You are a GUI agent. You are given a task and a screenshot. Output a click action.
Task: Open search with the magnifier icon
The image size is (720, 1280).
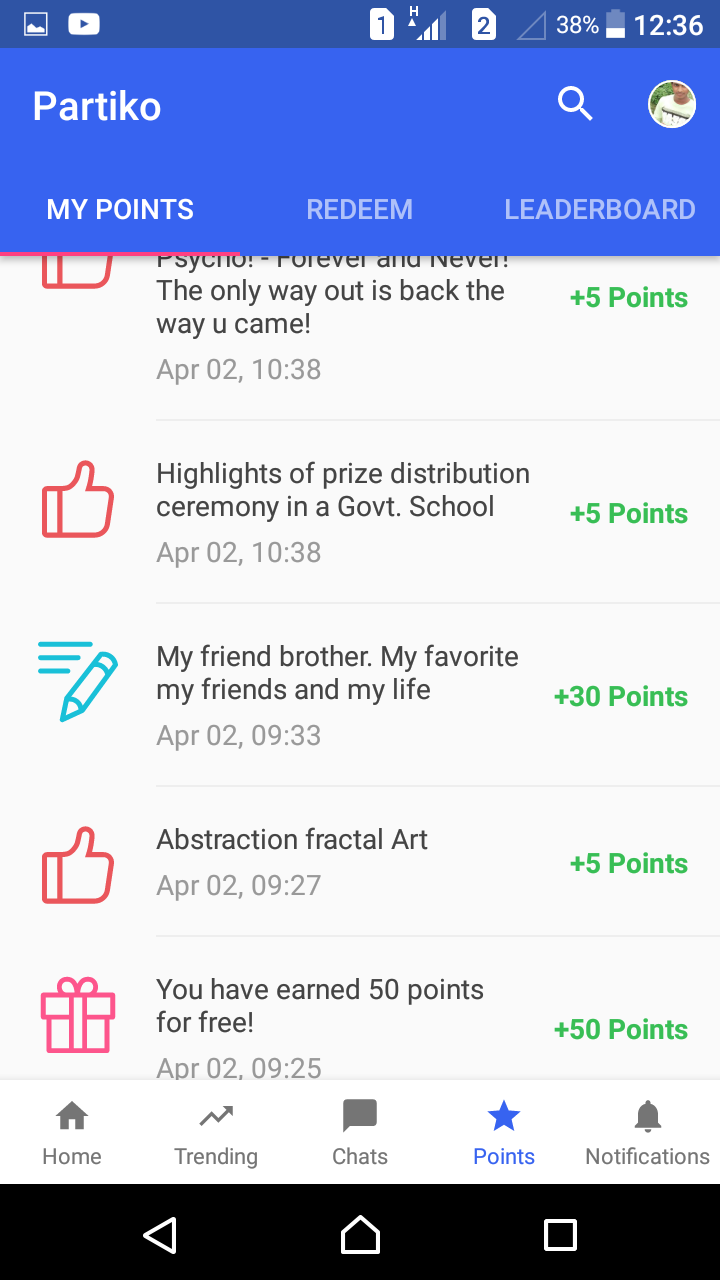575,104
